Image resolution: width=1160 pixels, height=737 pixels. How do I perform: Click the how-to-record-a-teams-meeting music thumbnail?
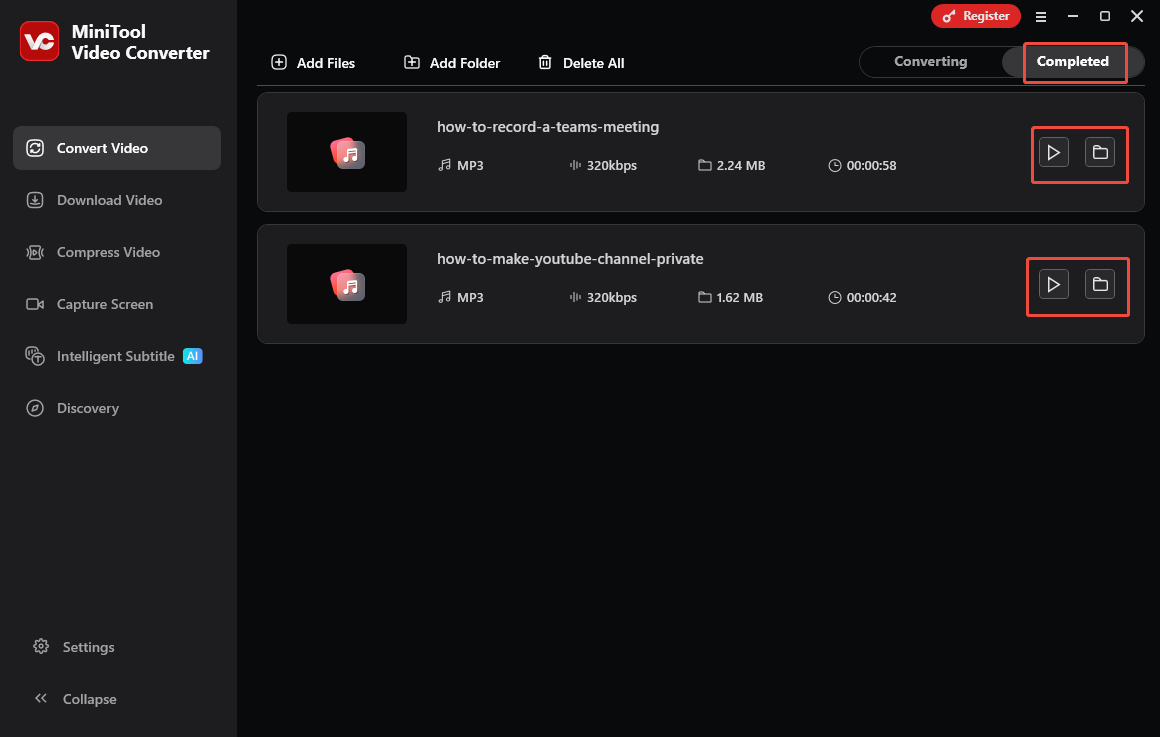[x=347, y=152]
